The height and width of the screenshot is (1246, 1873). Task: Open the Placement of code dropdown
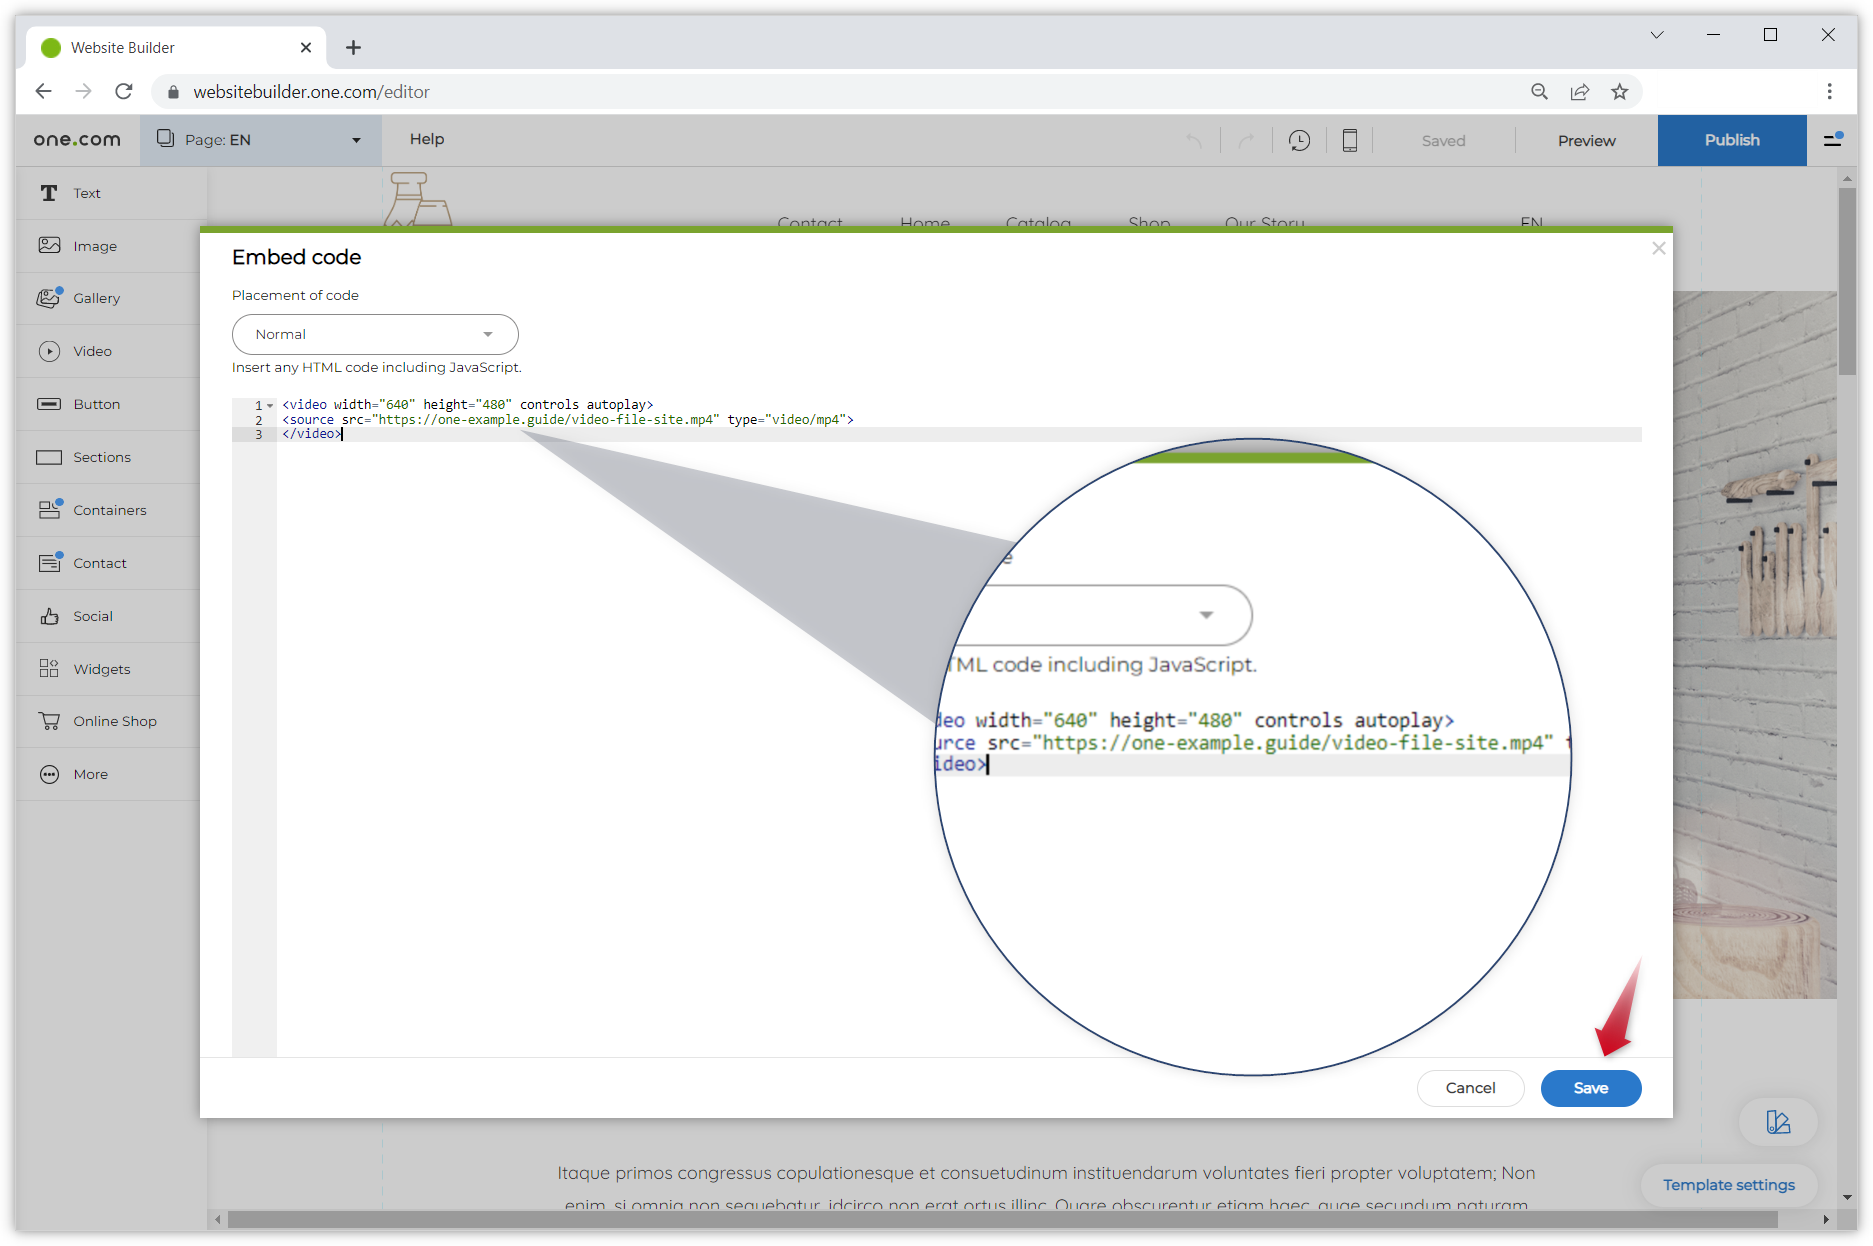tap(375, 334)
